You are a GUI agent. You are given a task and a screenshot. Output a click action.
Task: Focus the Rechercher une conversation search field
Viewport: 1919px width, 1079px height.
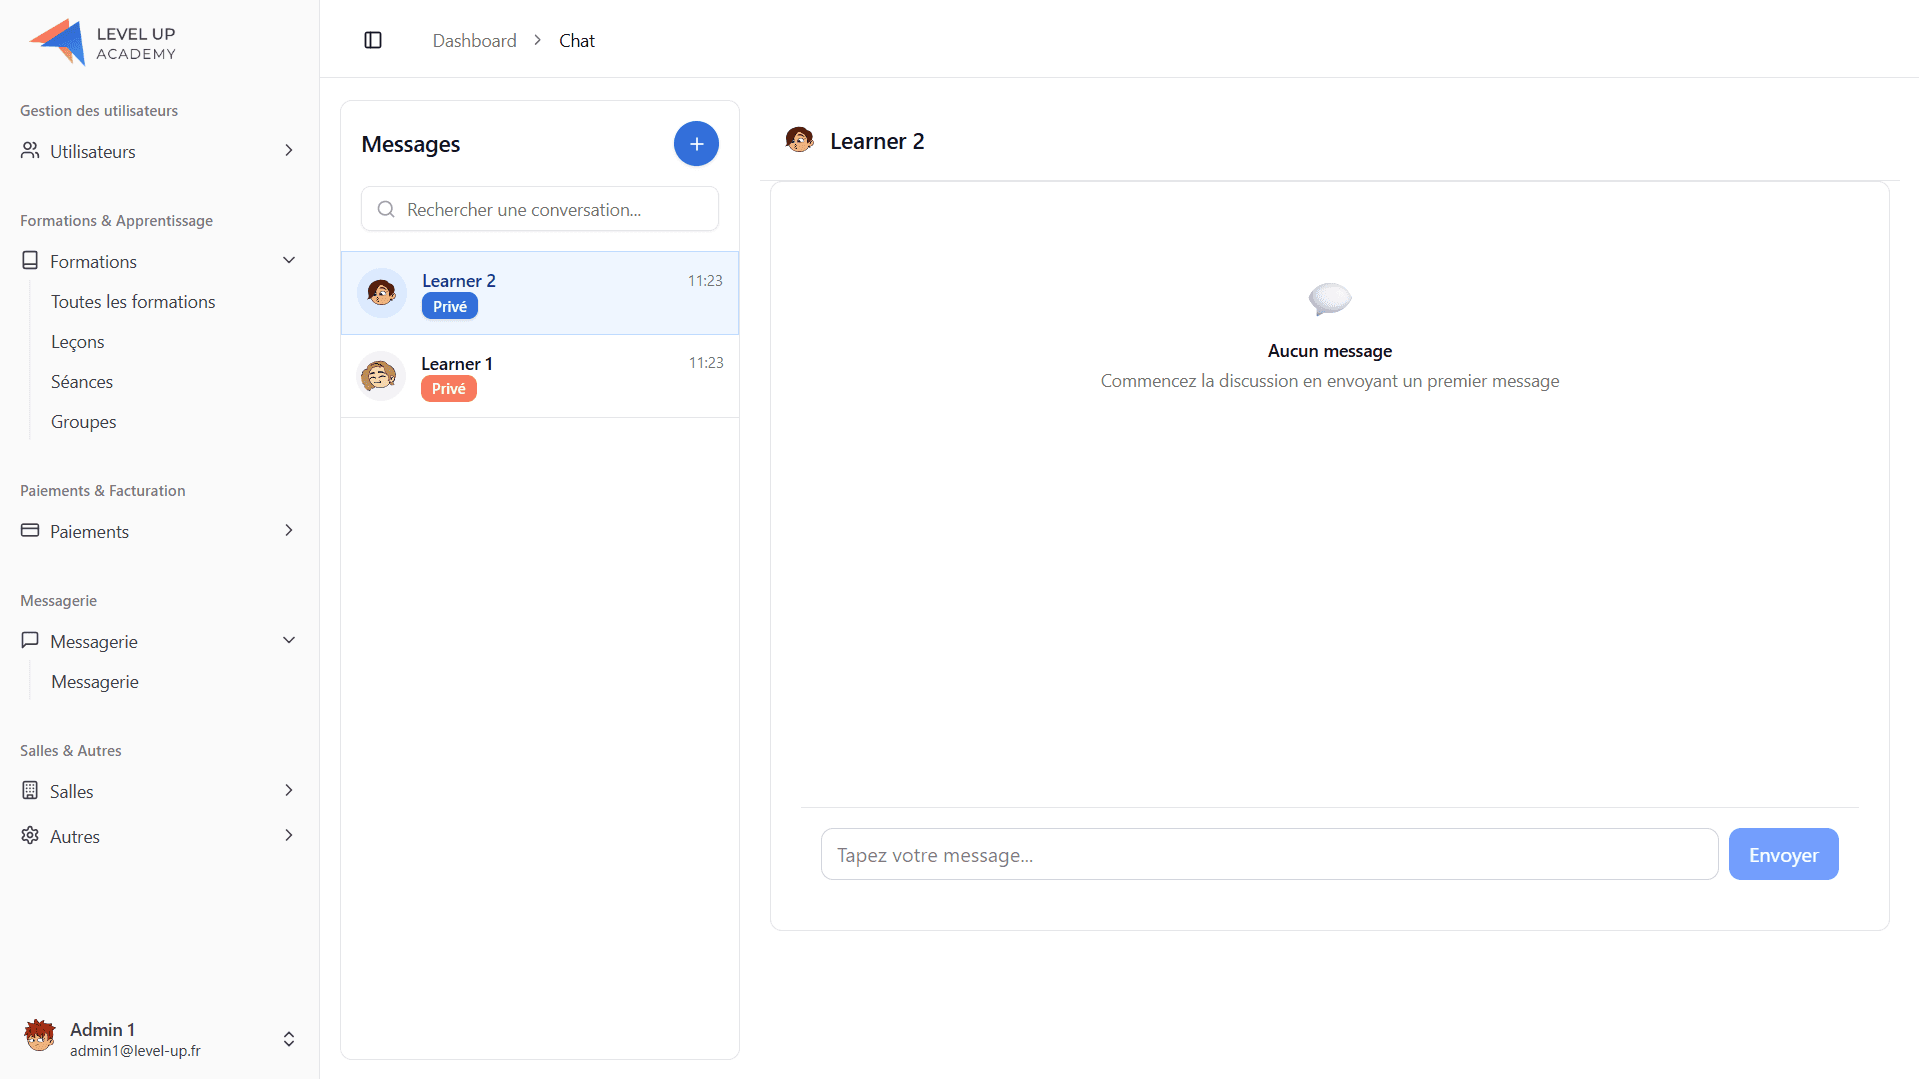pyautogui.click(x=540, y=210)
